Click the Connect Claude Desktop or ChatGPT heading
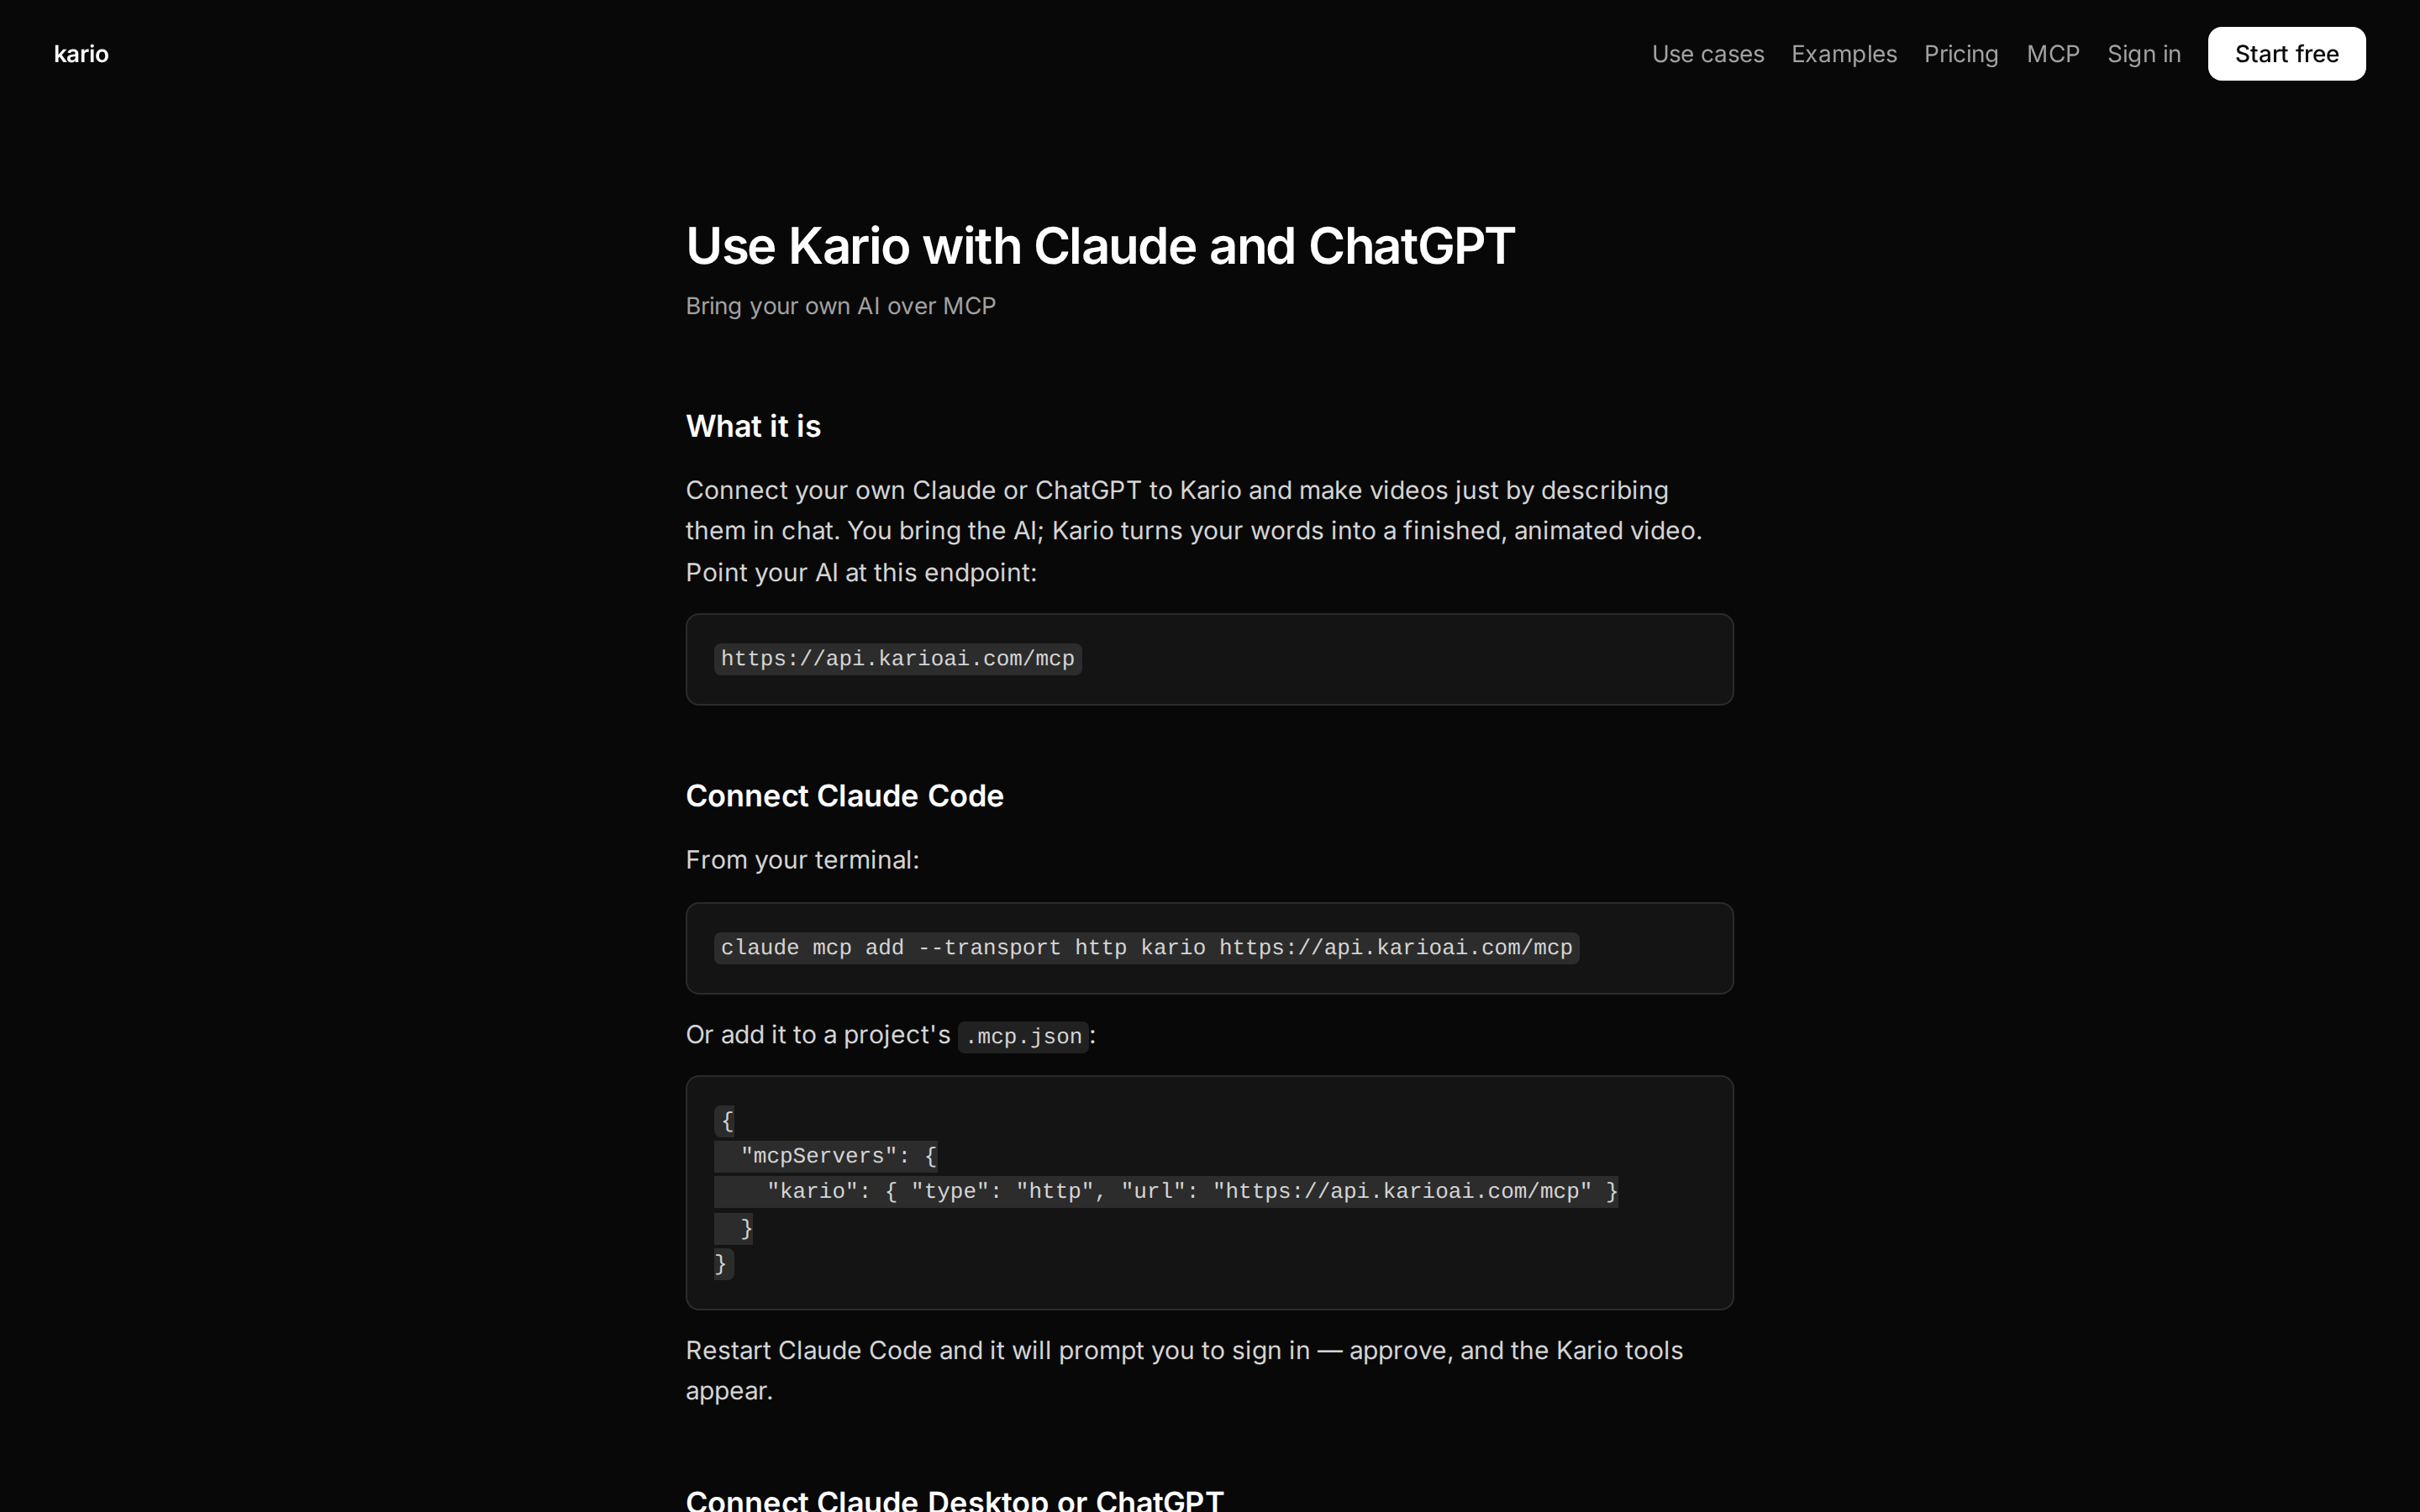 click(954, 1500)
